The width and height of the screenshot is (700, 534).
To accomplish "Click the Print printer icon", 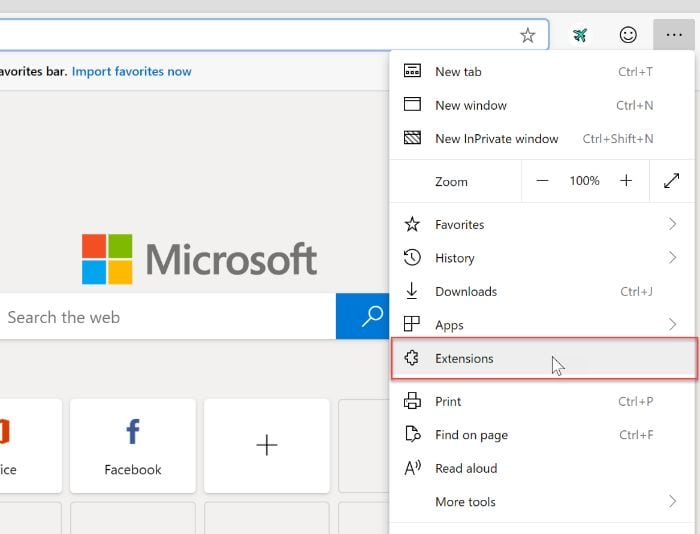I will point(412,400).
